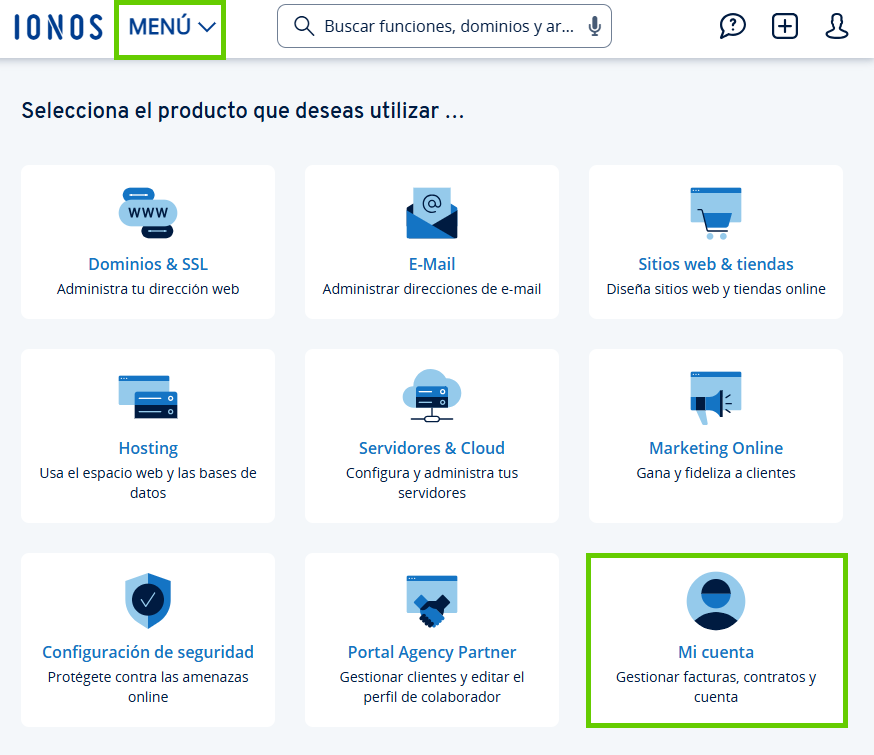This screenshot has height=755, width=874.
Task: Click the search magnifier icon
Action: click(304, 26)
